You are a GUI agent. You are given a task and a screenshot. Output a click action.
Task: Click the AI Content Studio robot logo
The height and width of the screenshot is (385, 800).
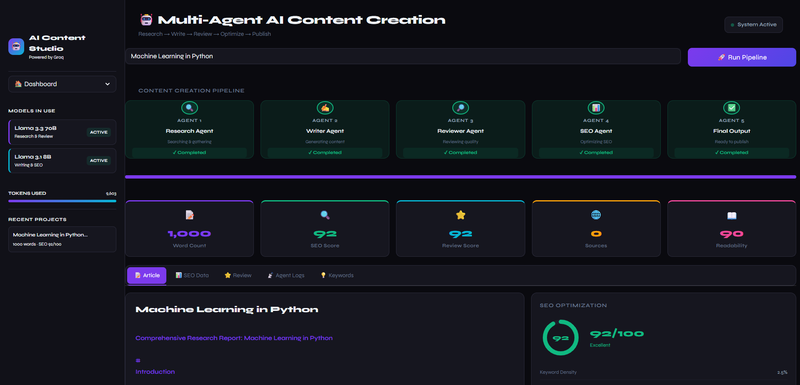point(16,46)
